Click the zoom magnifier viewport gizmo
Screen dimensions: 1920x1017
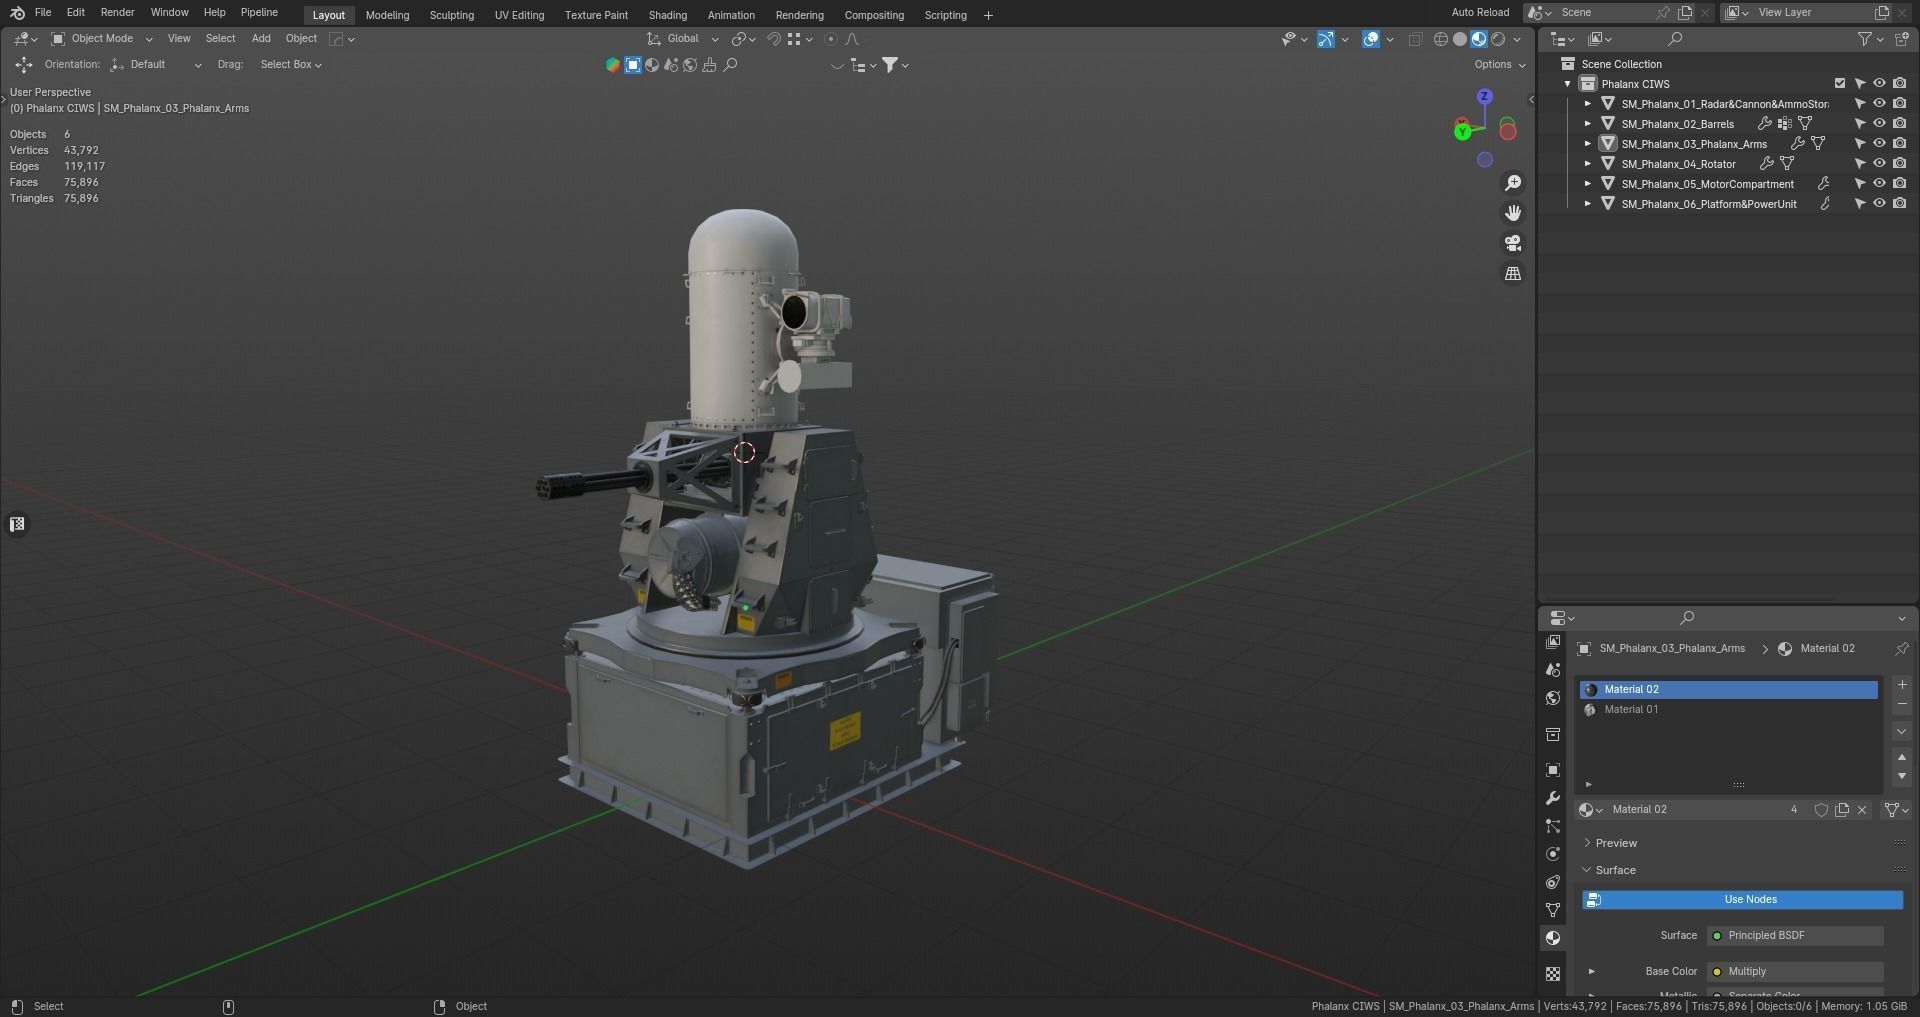1513,183
